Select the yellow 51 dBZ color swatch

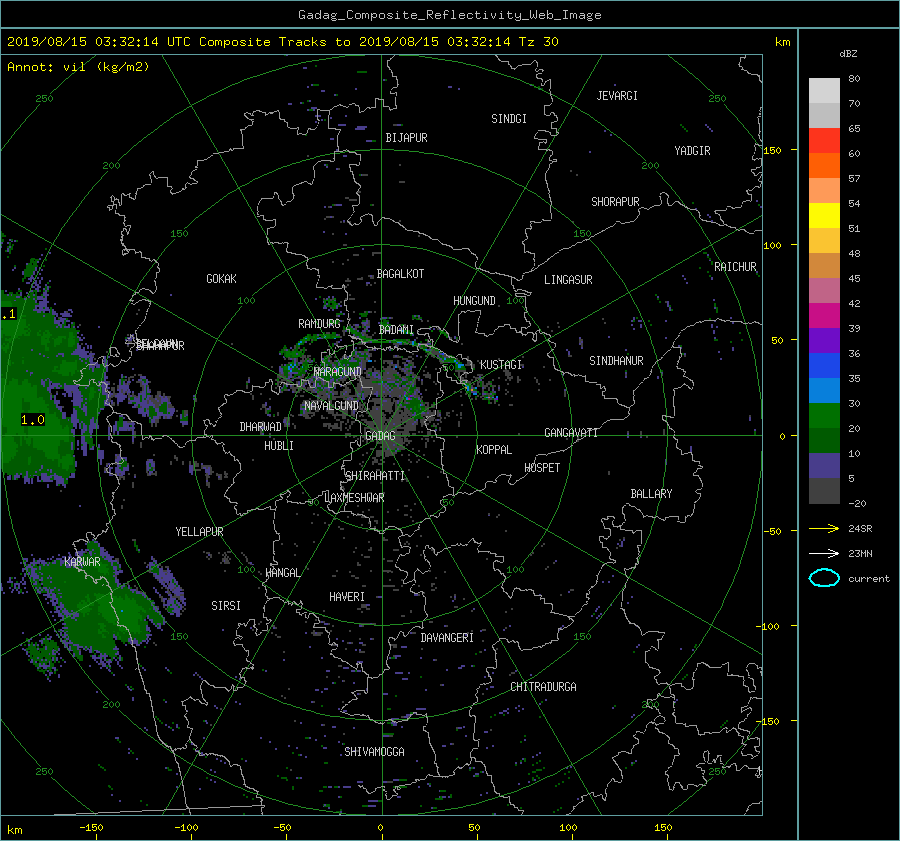tap(824, 216)
